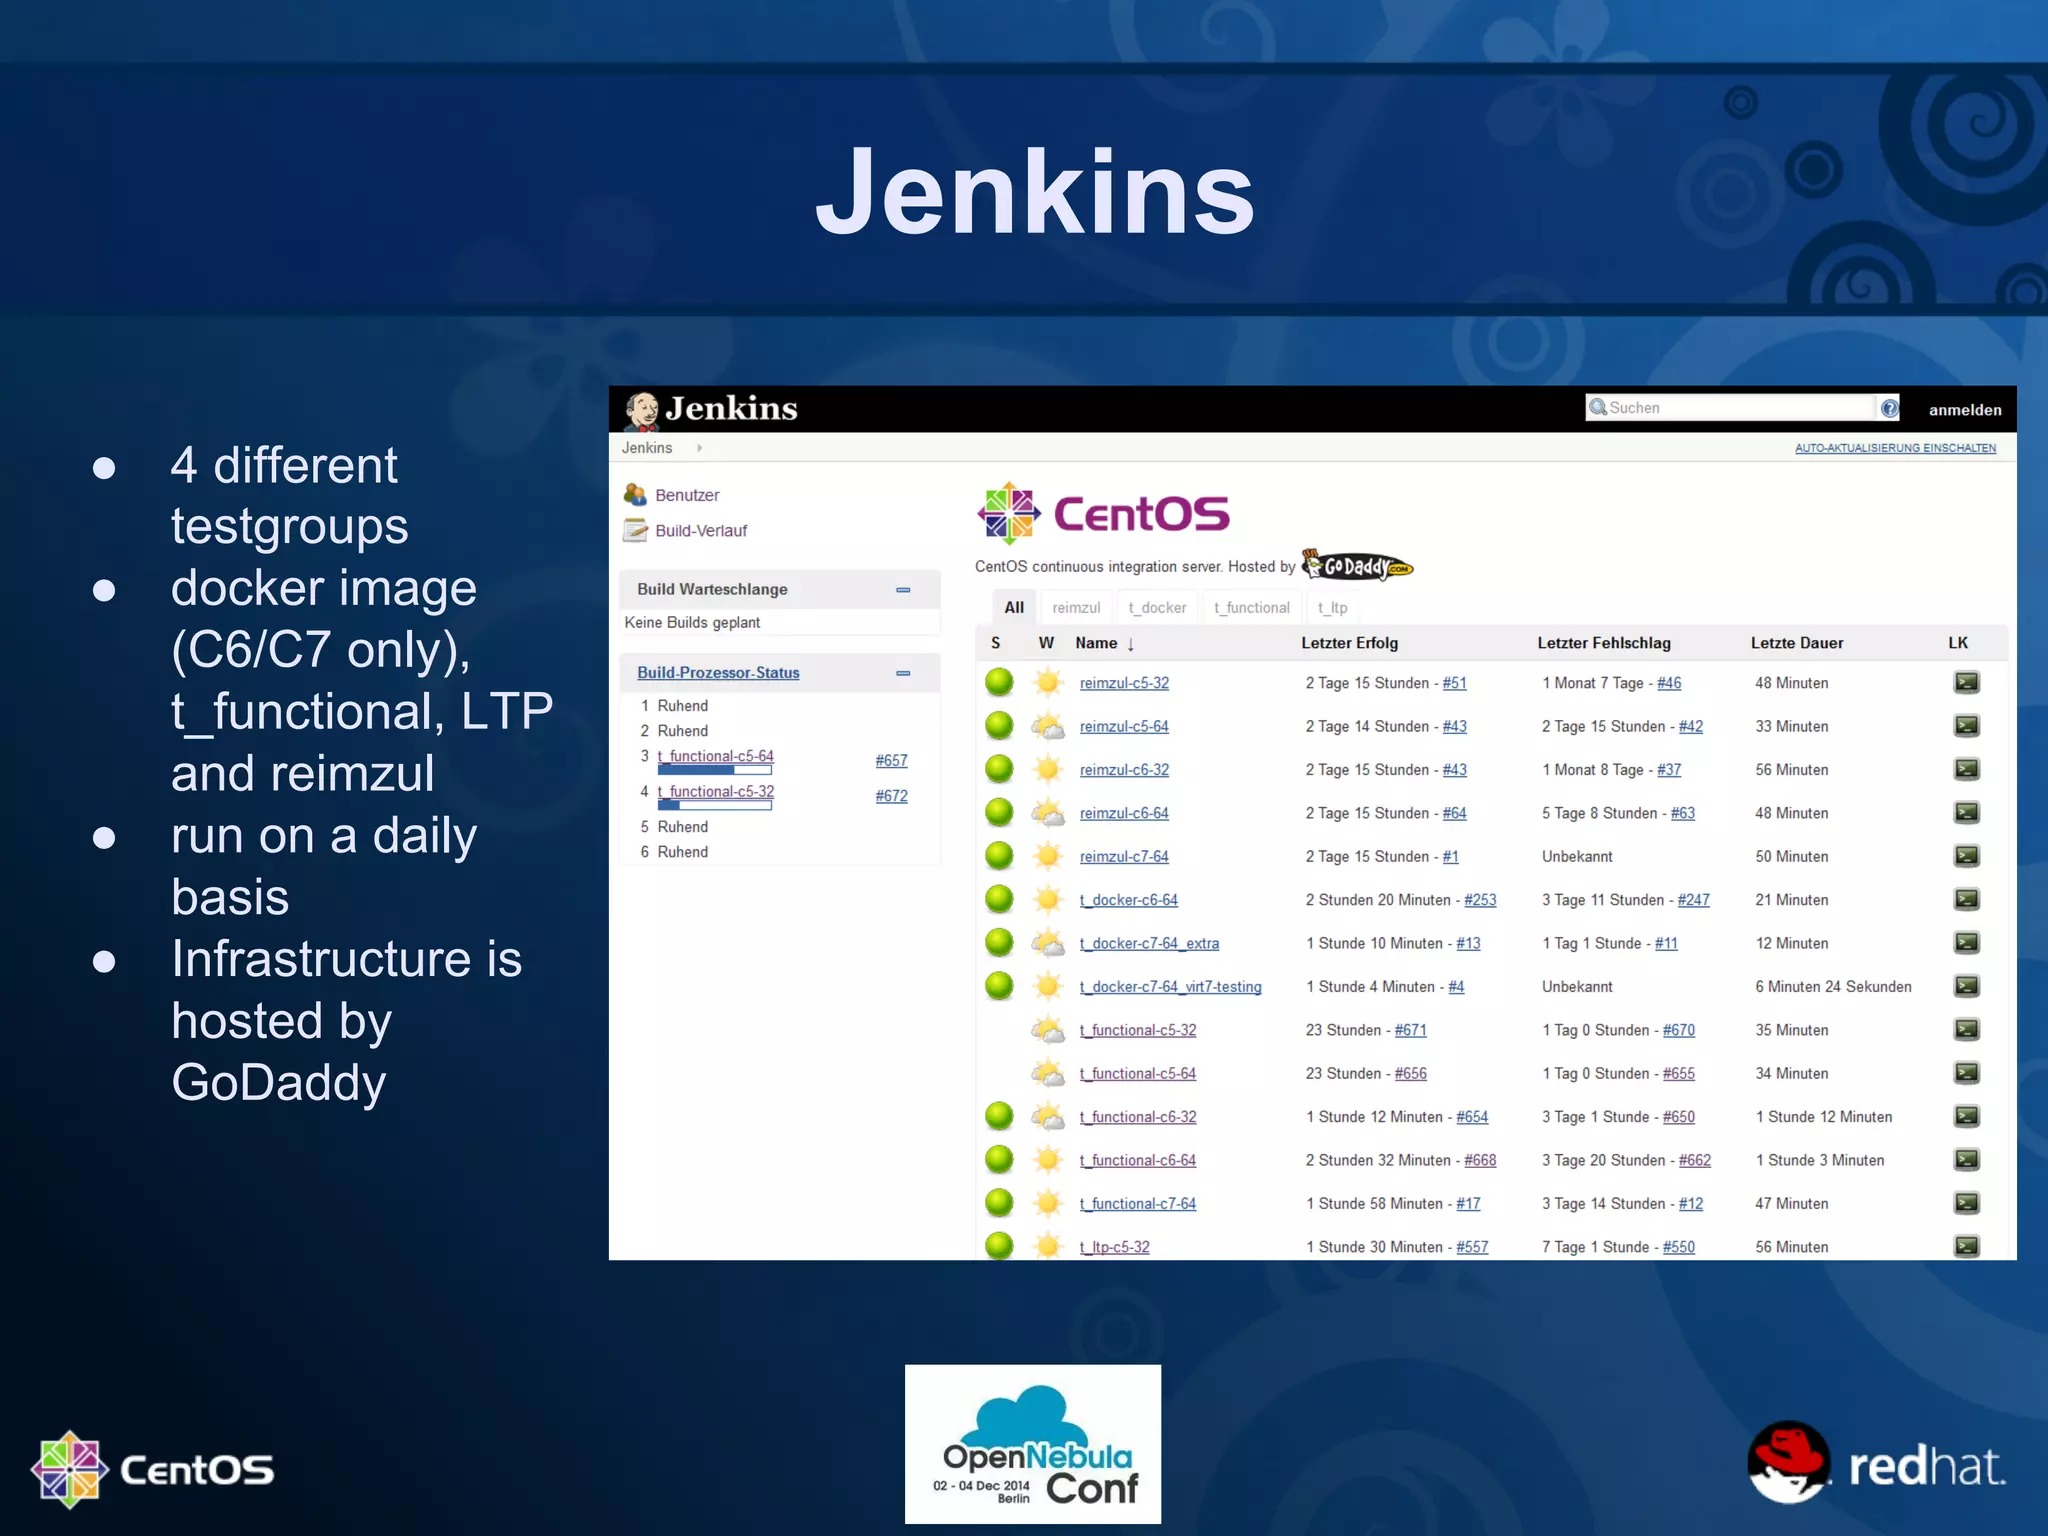
Task: Enable AUTO-AKTUALISIERUNG EINSCHALTEN link
Action: (x=1895, y=448)
